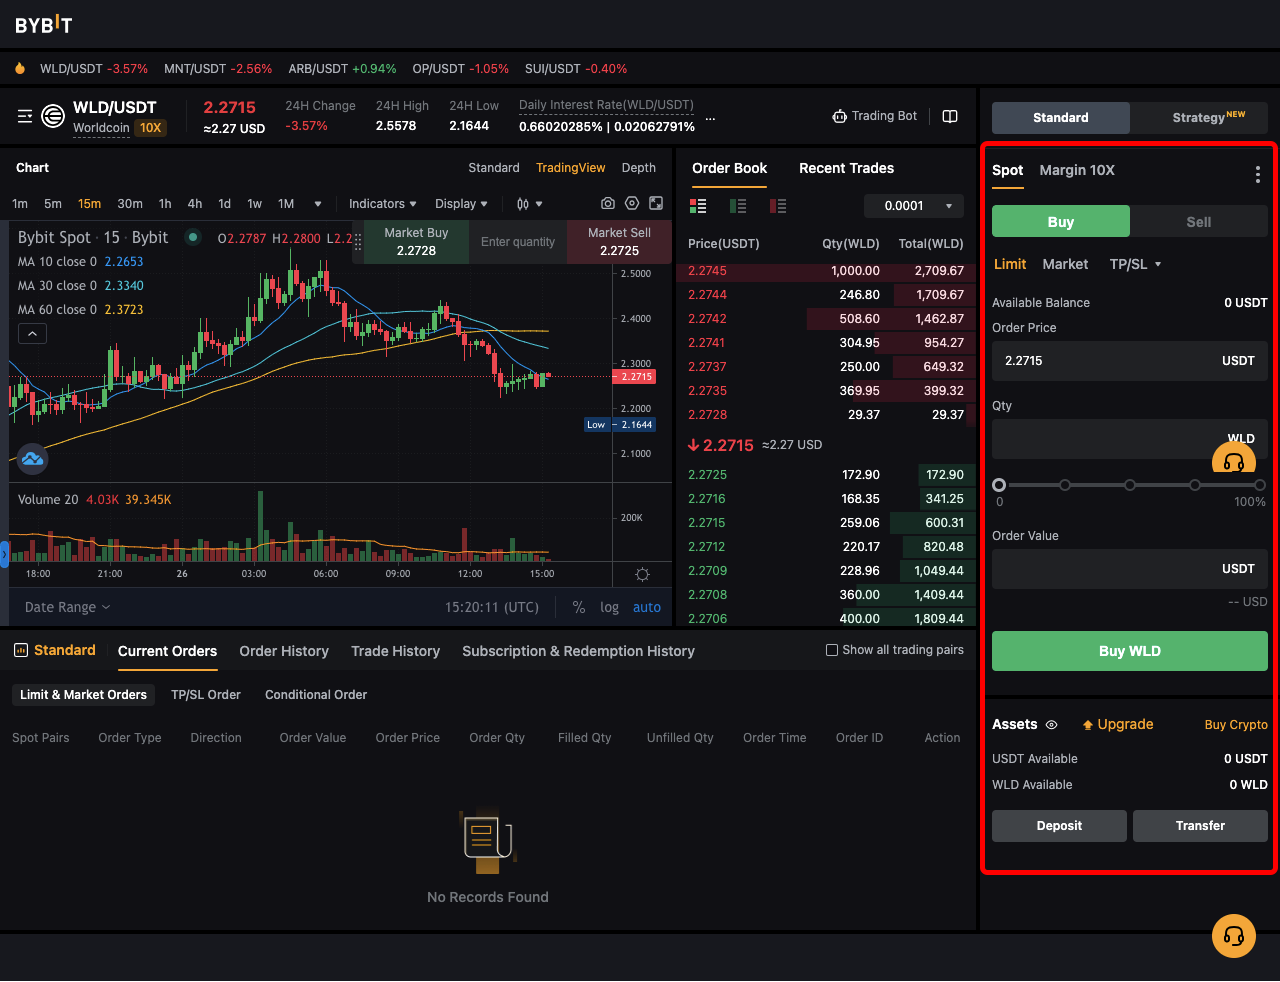Switch to Recent Trades tab

click(x=846, y=168)
